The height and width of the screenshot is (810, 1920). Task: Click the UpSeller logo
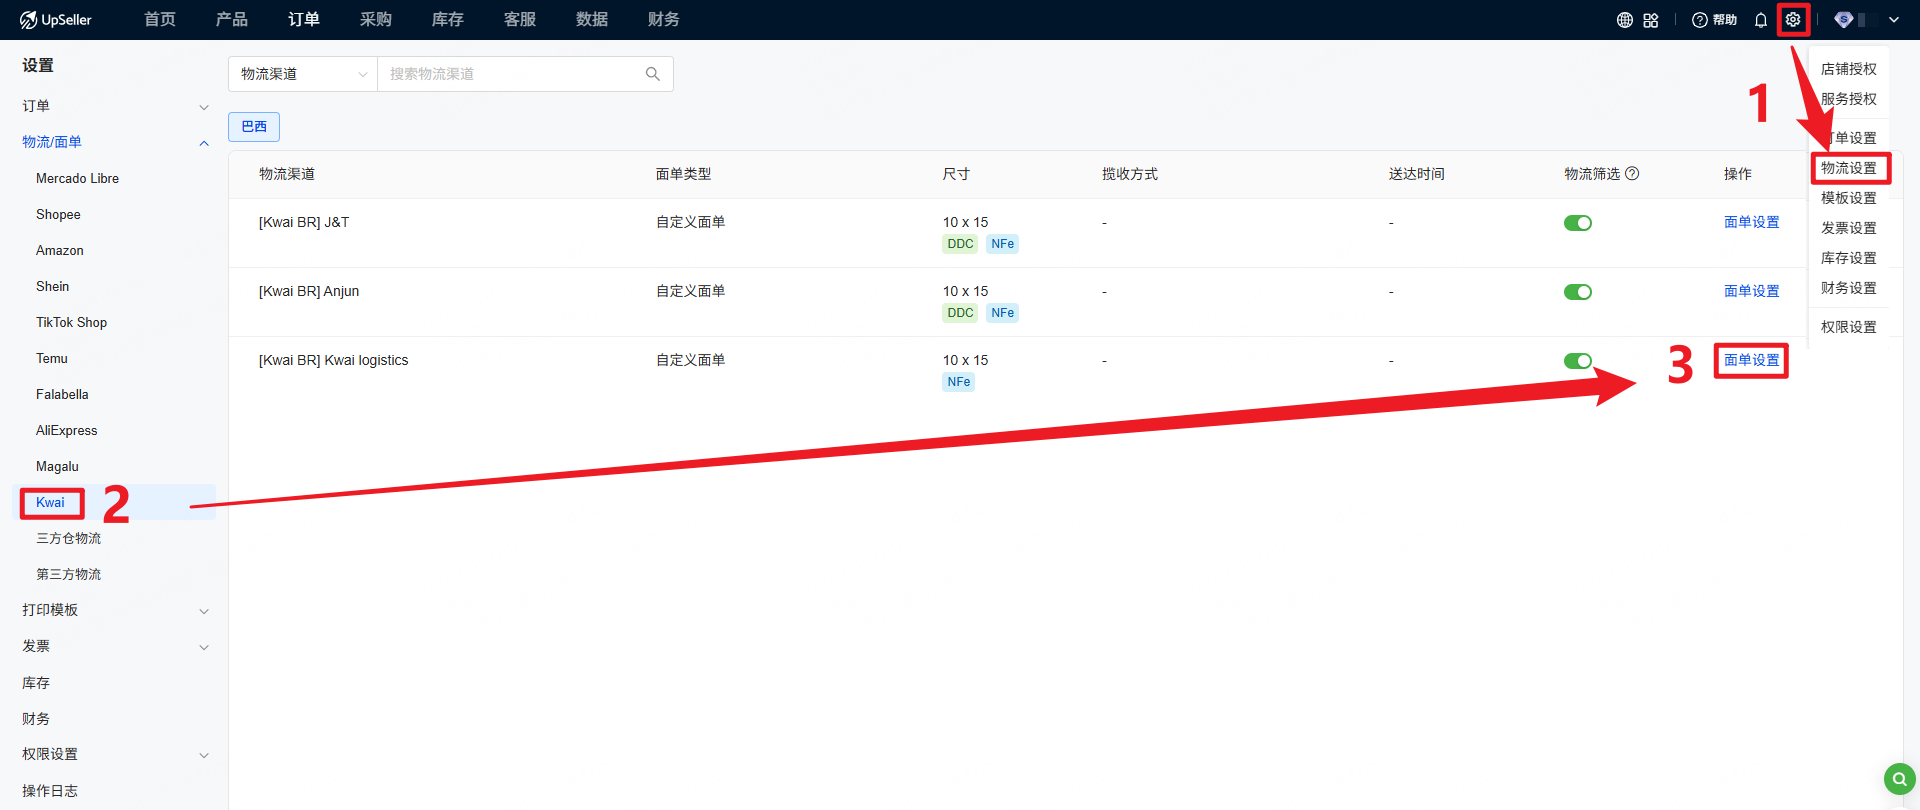[x=56, y=20]
